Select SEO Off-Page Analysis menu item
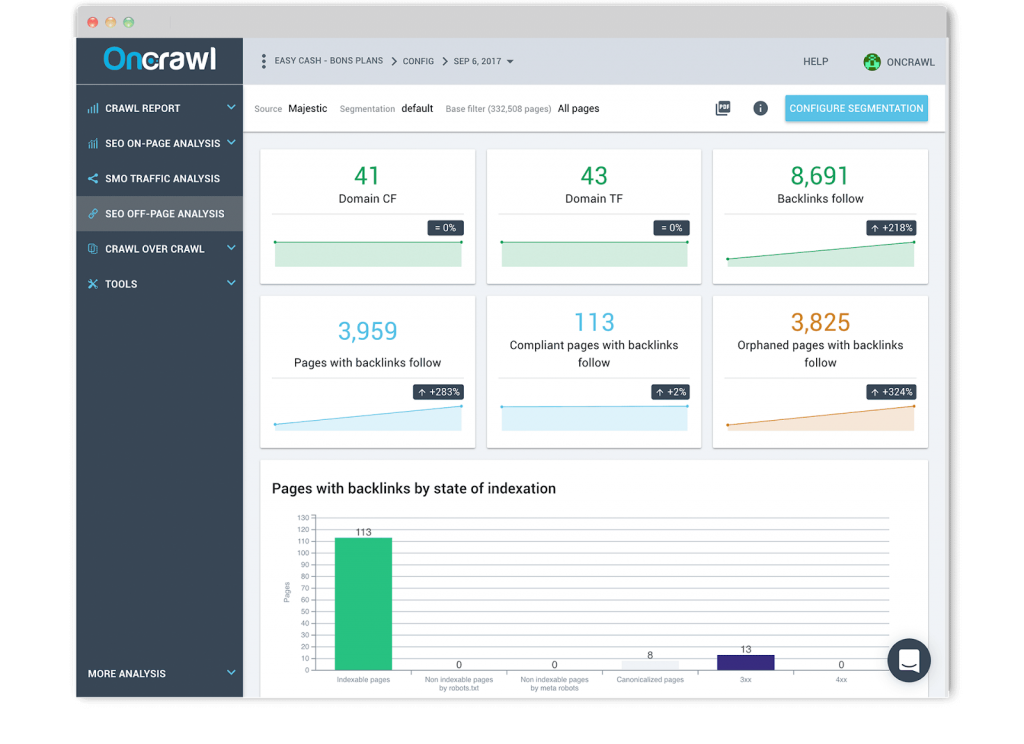The height and width of the screenshot is (744, 1024). (x=164, y=214)
